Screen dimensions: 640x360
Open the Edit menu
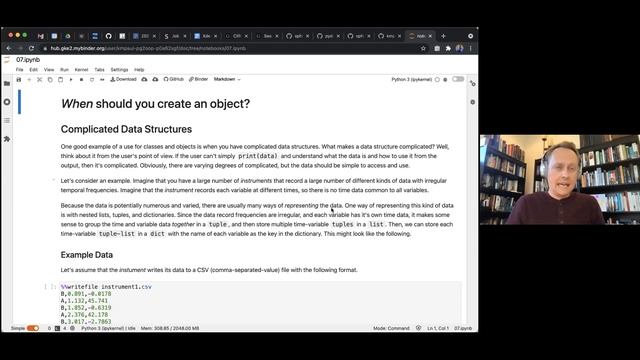coord(33,70)
